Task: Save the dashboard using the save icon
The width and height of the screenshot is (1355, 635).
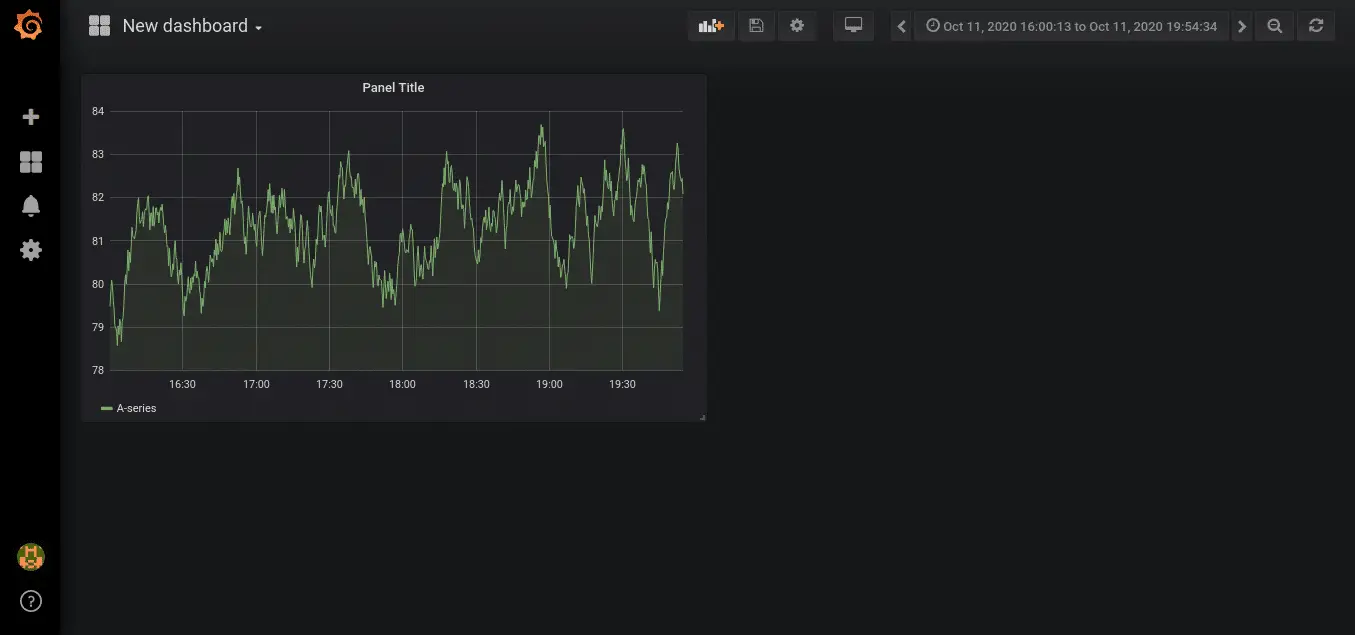Action: pyautogui.click(x=756, y=25)
